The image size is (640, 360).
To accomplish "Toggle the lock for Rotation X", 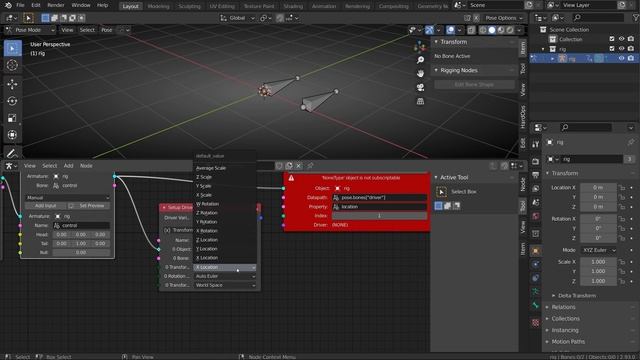I will coord(622,219).
